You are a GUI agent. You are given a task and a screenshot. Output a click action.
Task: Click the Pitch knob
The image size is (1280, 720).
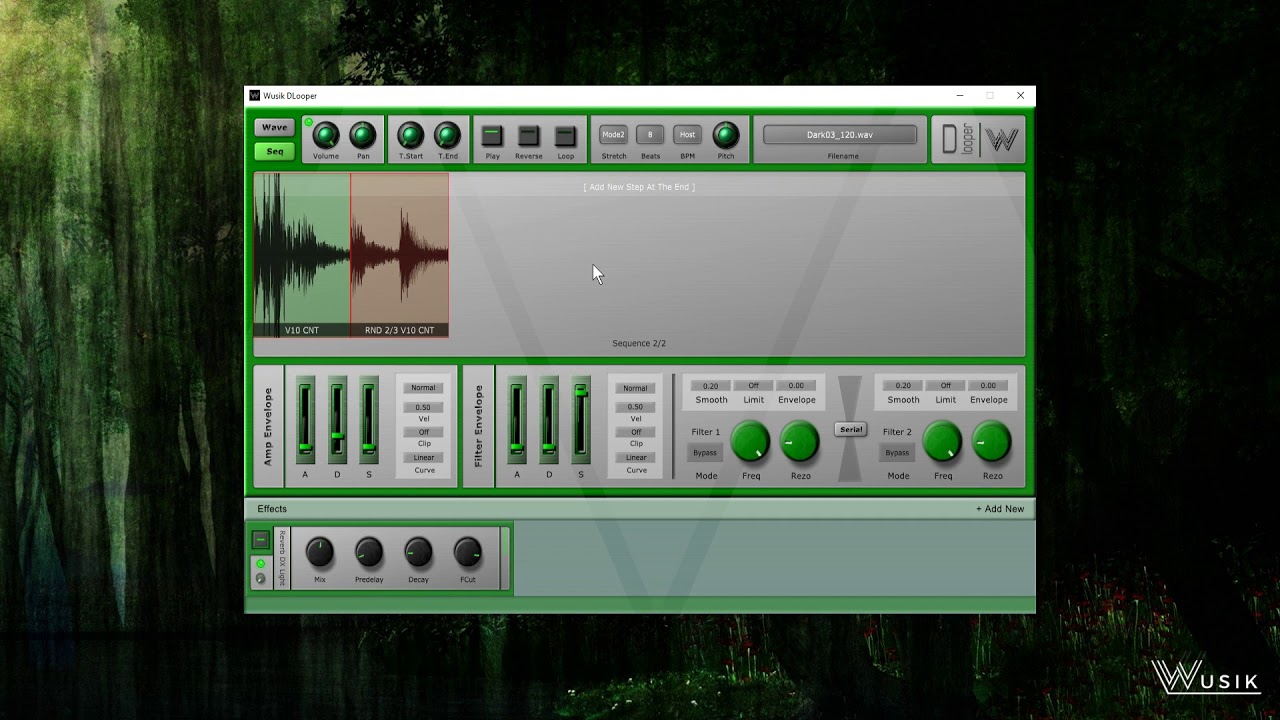pos(726,135)
